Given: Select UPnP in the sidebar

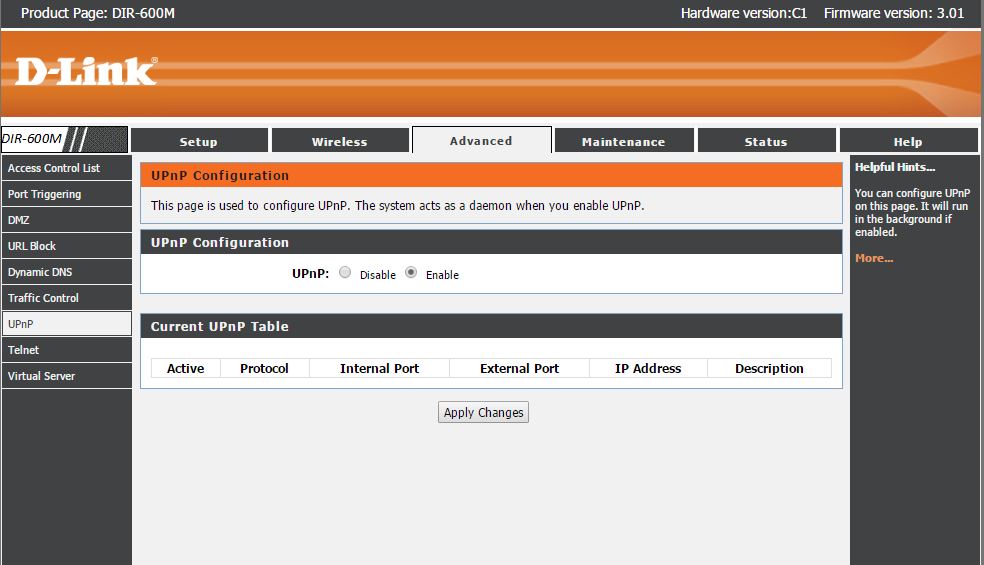Looking at the screenshot, I should click(67, 324).
